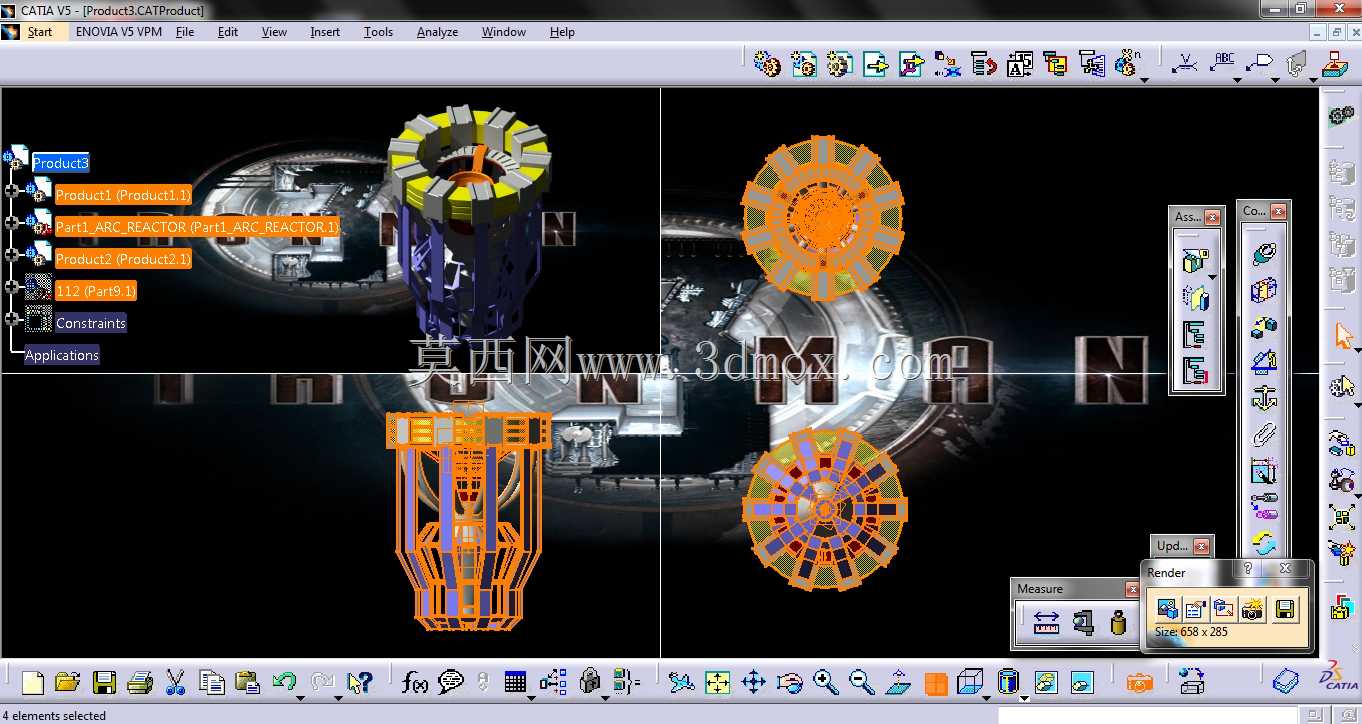Click the Render panel help question button

[1248, 569]
